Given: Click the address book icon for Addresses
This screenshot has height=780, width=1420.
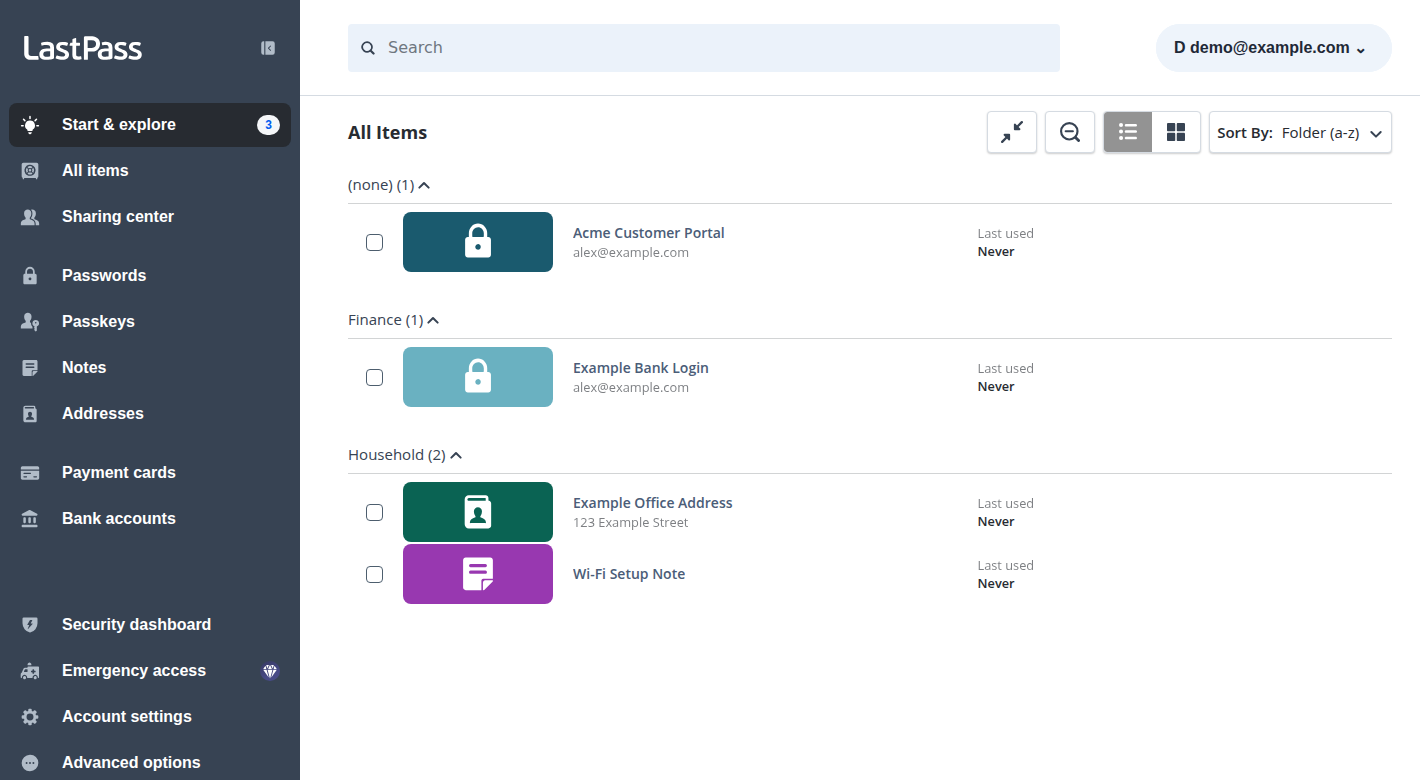Looking at the screenshot, I should tap(30, 414).
